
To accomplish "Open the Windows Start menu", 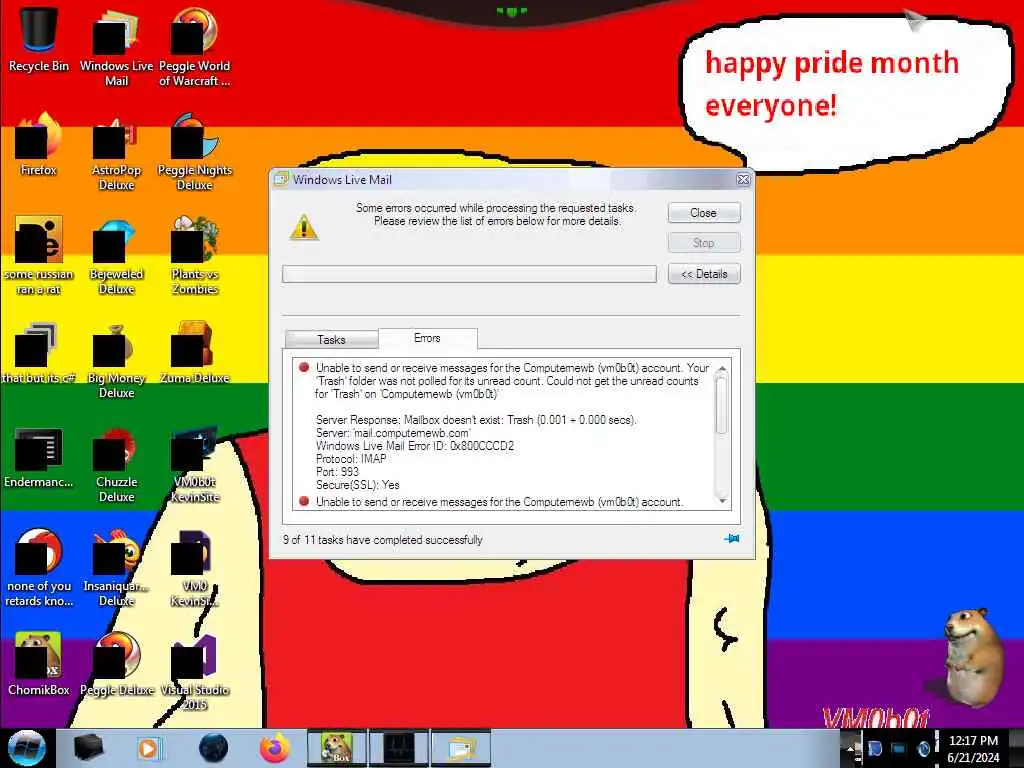I will [x=26, y=748].
